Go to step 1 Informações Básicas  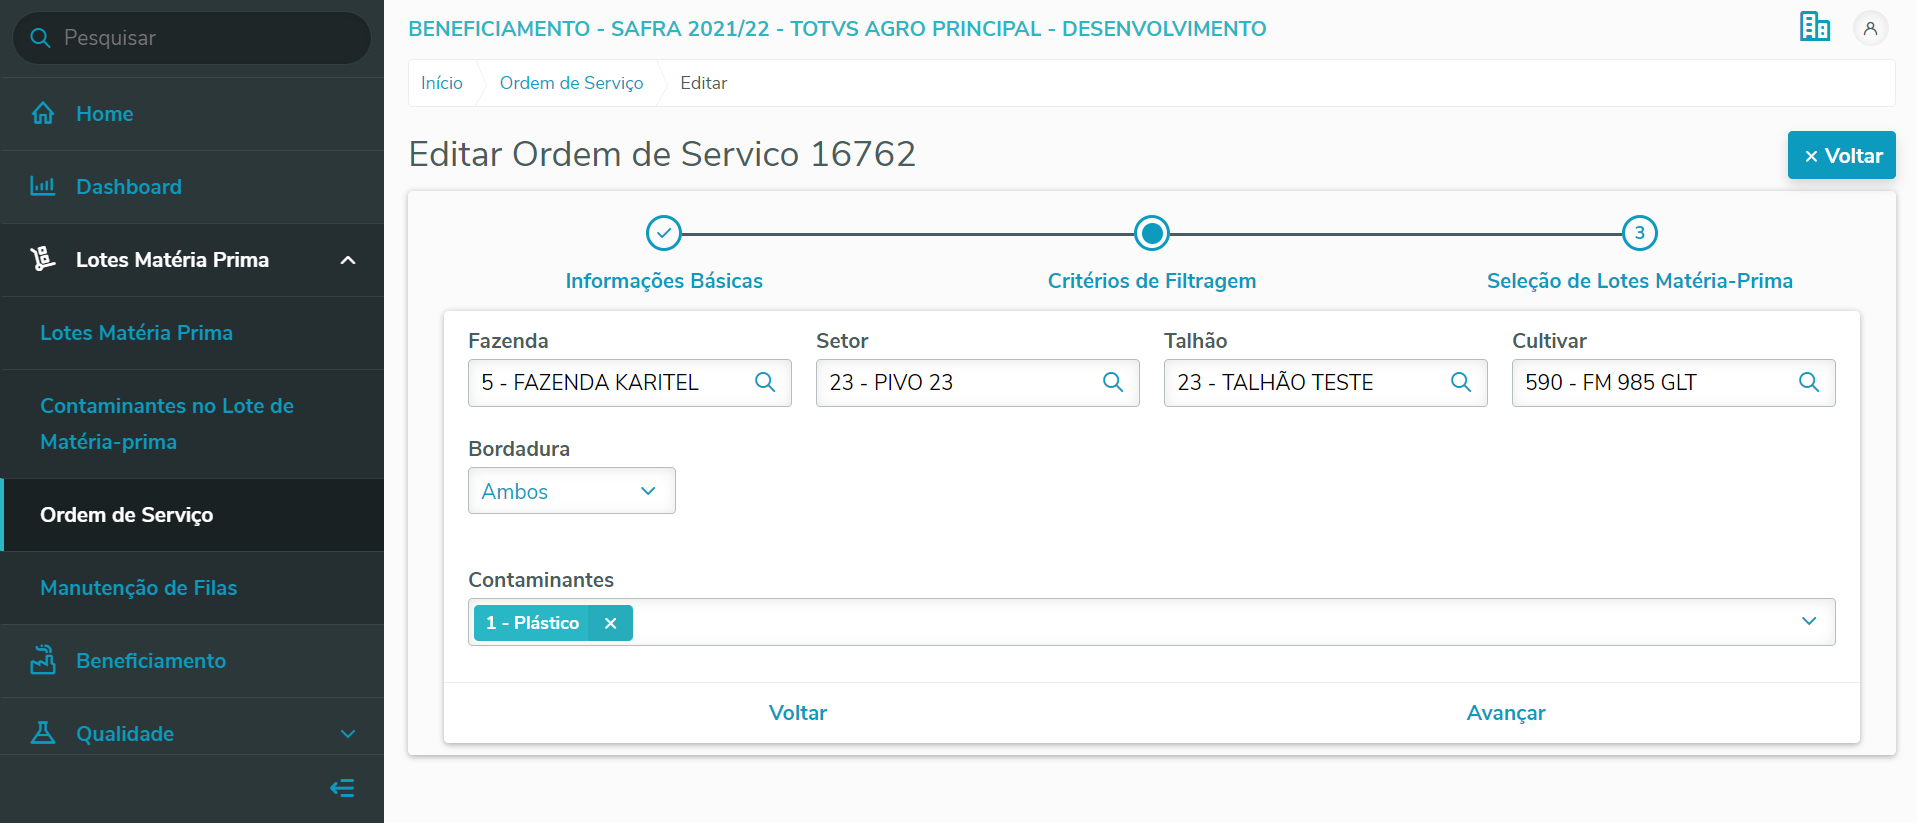(x=664, y=233)
